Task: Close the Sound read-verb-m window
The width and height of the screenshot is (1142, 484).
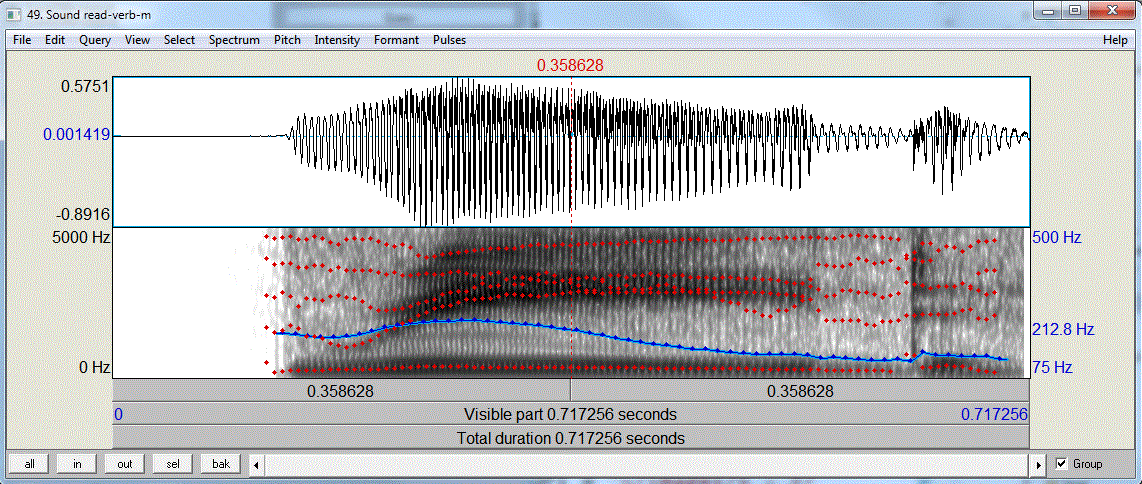Action: coord(1110,10)
